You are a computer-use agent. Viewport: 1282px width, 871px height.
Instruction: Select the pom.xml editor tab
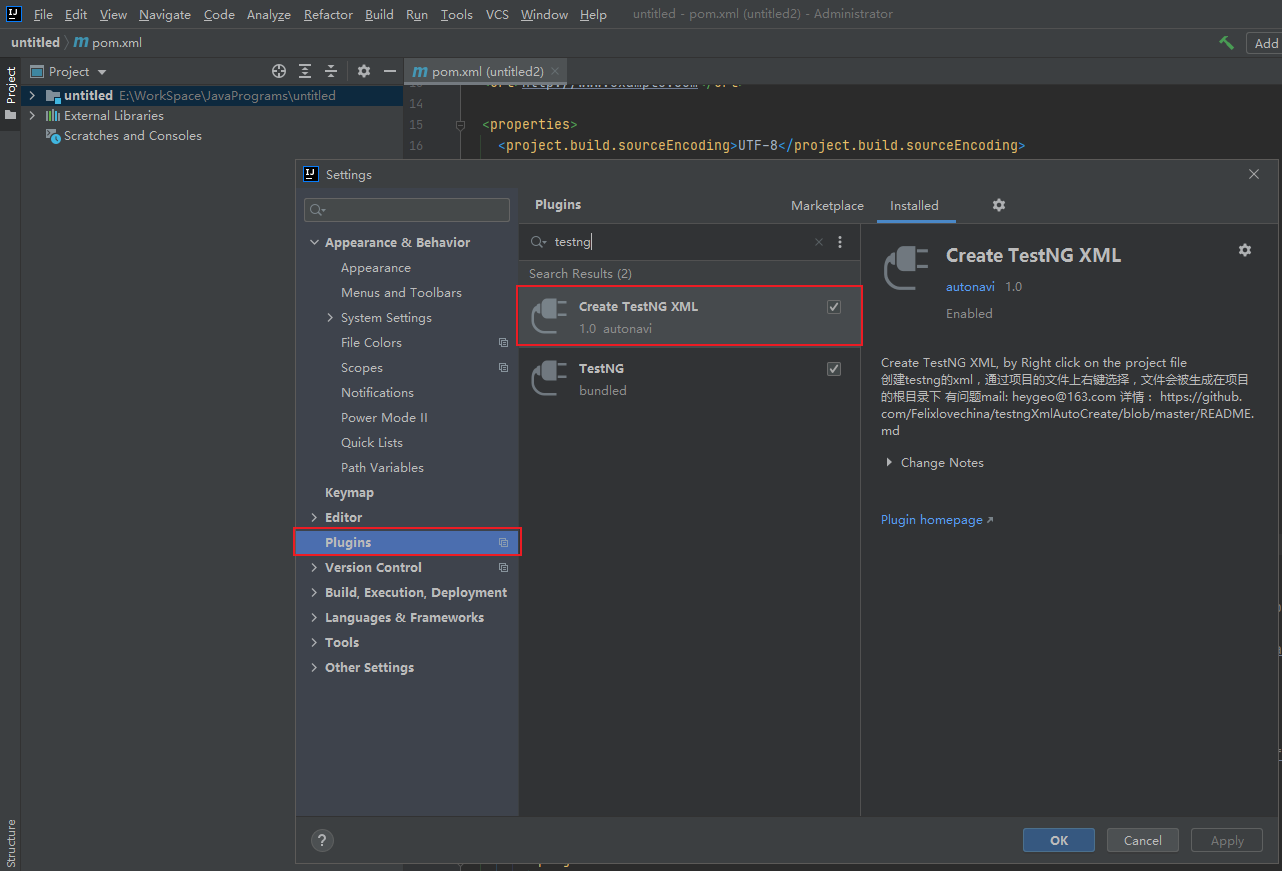[x=485, y=71]
